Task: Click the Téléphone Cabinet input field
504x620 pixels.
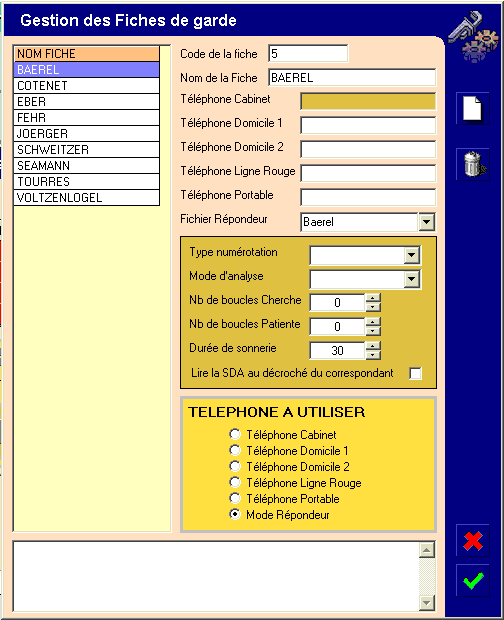Action: [x=368, y=101]
